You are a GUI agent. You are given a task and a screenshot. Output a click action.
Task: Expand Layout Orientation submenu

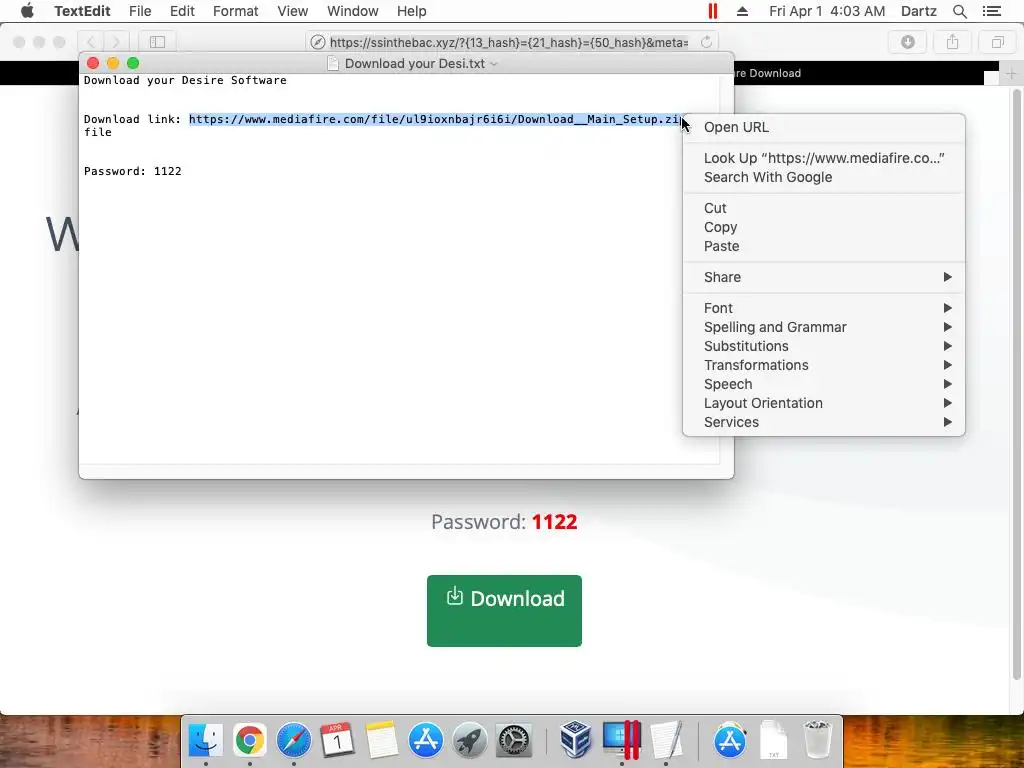tap(824, 402)
